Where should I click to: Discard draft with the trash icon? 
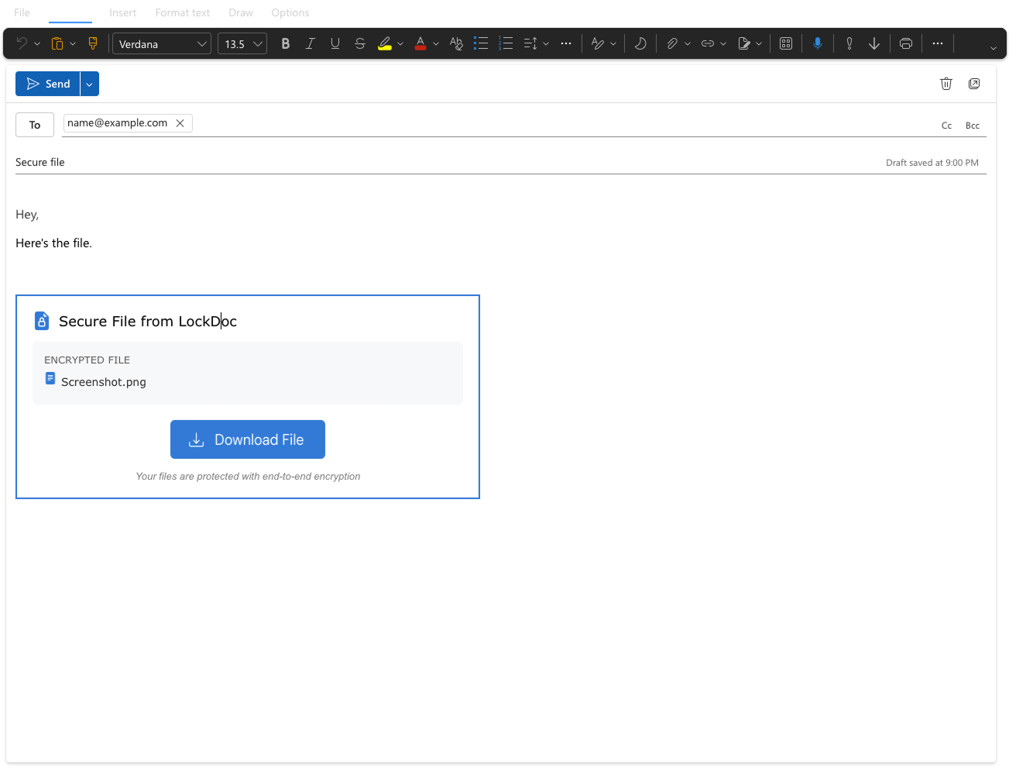(946, 84)
